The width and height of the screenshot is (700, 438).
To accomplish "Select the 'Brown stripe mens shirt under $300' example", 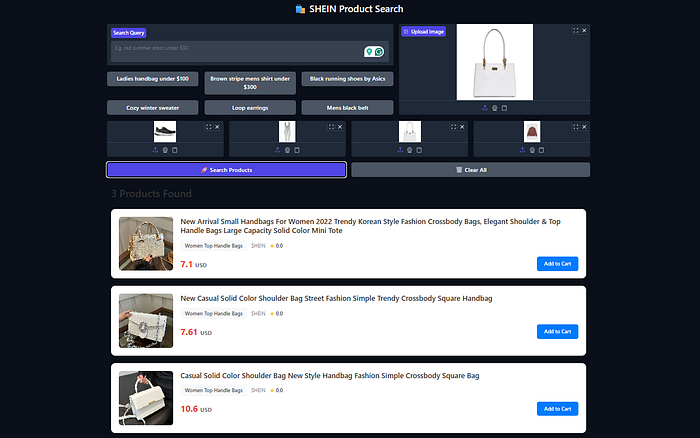I will (250, 83).
